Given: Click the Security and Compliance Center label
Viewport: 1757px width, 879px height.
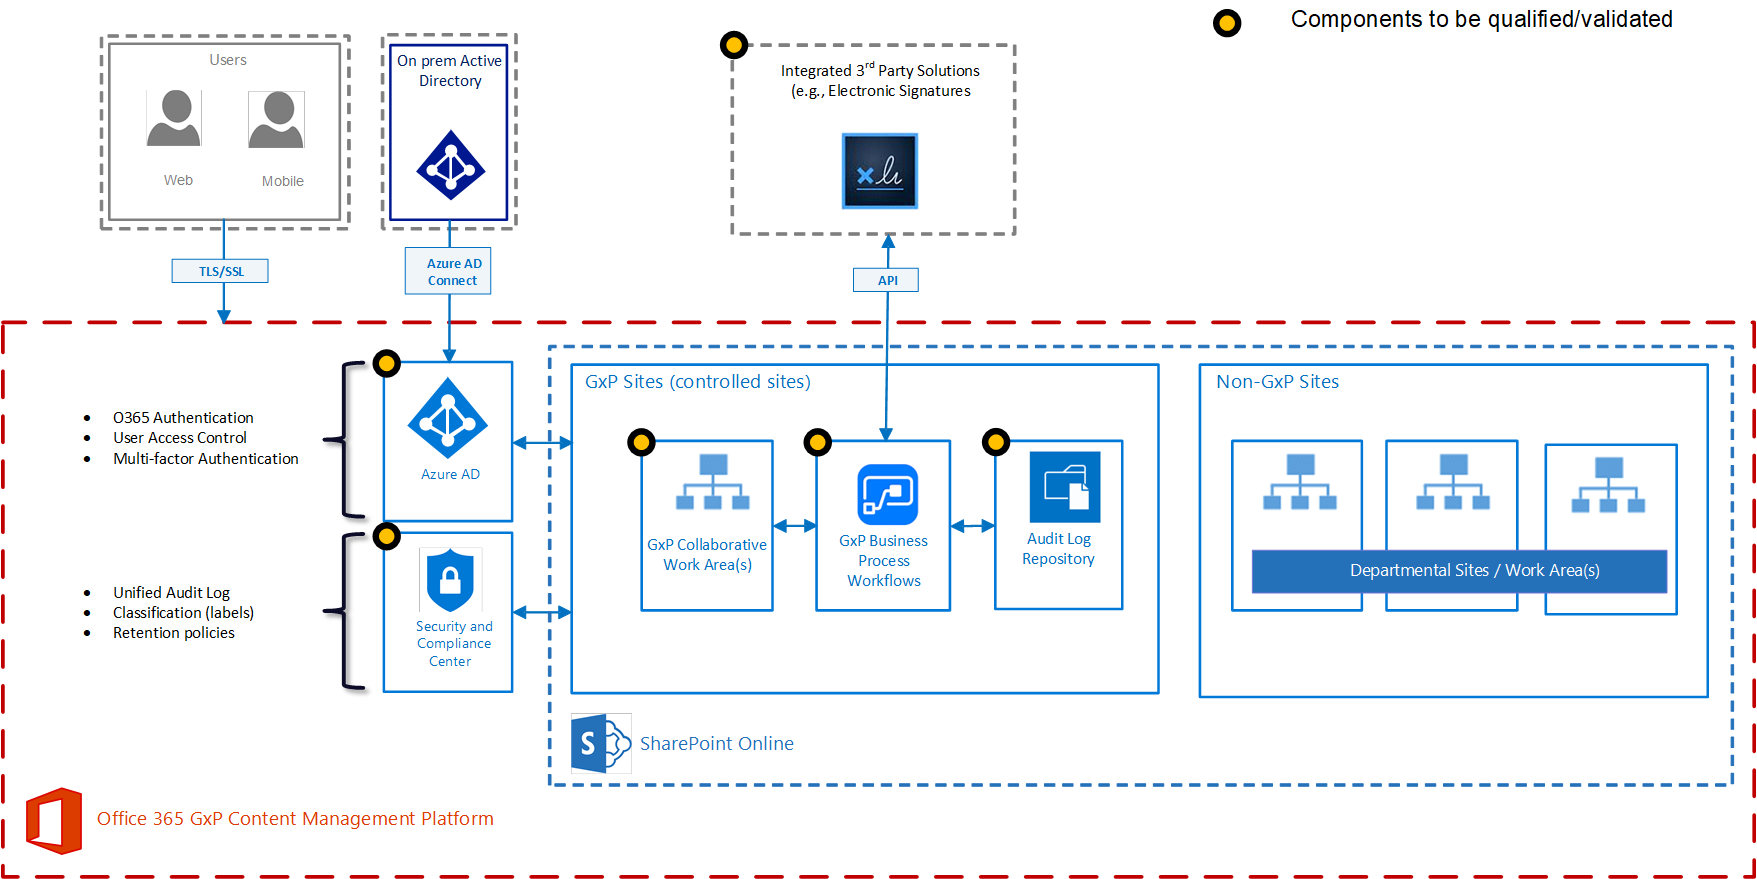Looking at the screenshot, I should 454,644.
